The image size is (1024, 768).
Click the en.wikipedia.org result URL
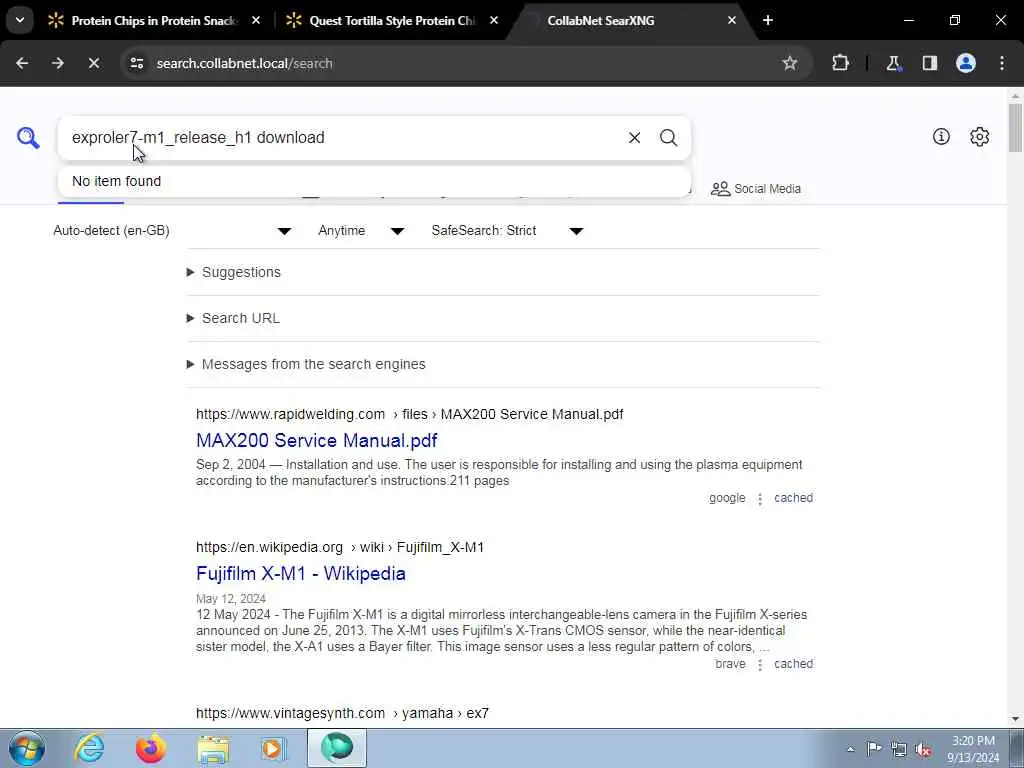(x=340, y=547)
